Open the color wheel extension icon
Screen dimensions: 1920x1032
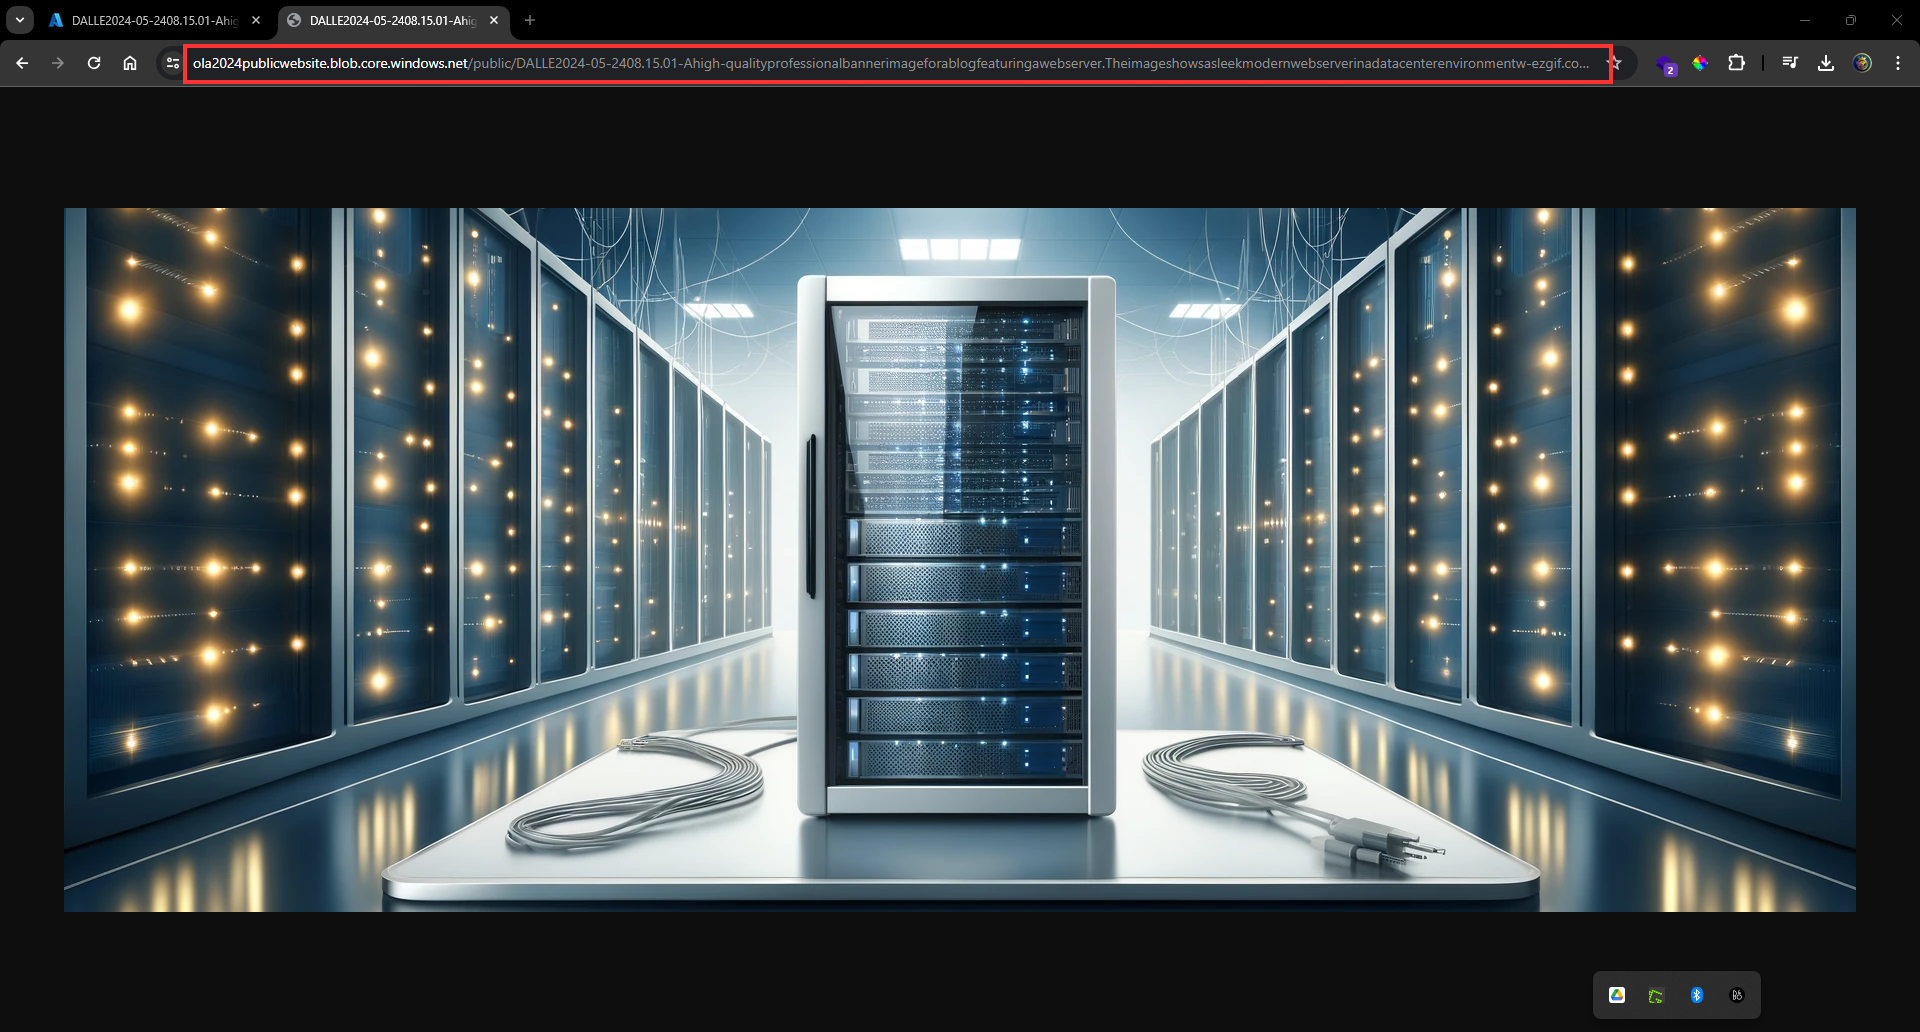(x=1701, y=63)
